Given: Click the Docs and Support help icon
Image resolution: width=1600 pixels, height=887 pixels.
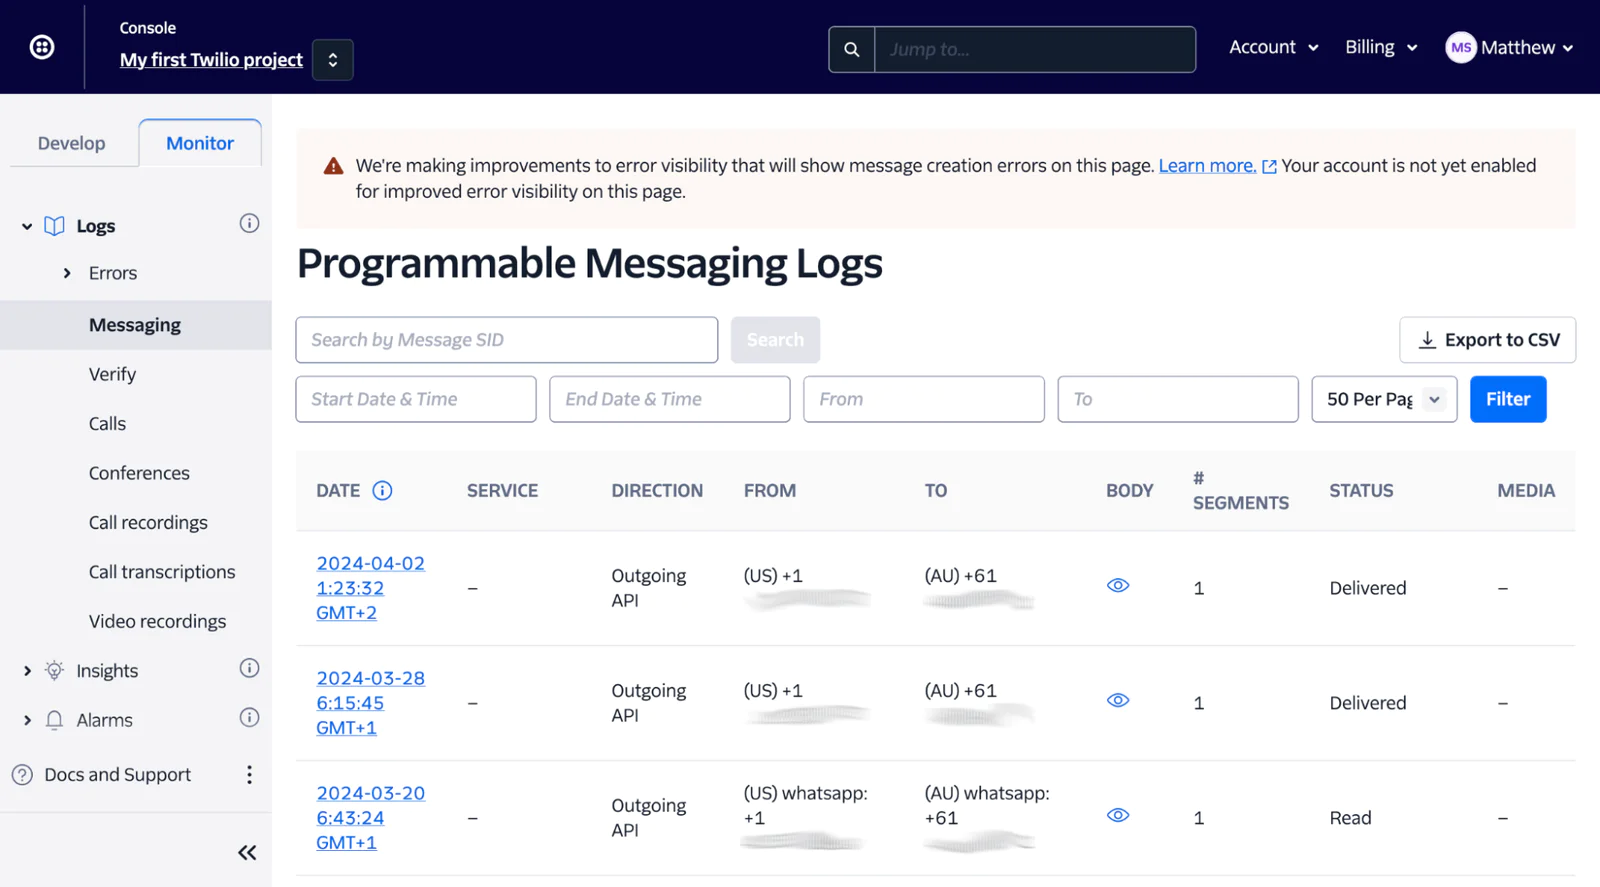Looking at the screenshot, I should point(22,775).
